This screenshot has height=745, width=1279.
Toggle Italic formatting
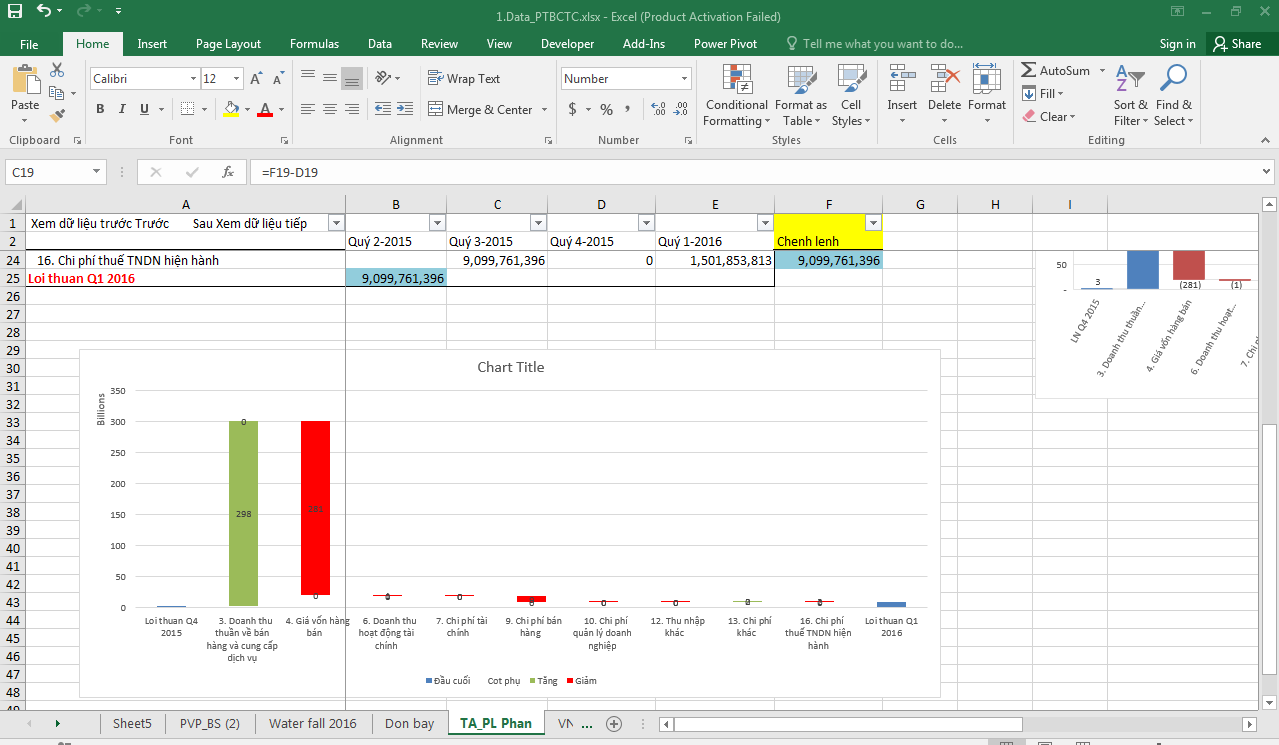[x=122, y=109]
